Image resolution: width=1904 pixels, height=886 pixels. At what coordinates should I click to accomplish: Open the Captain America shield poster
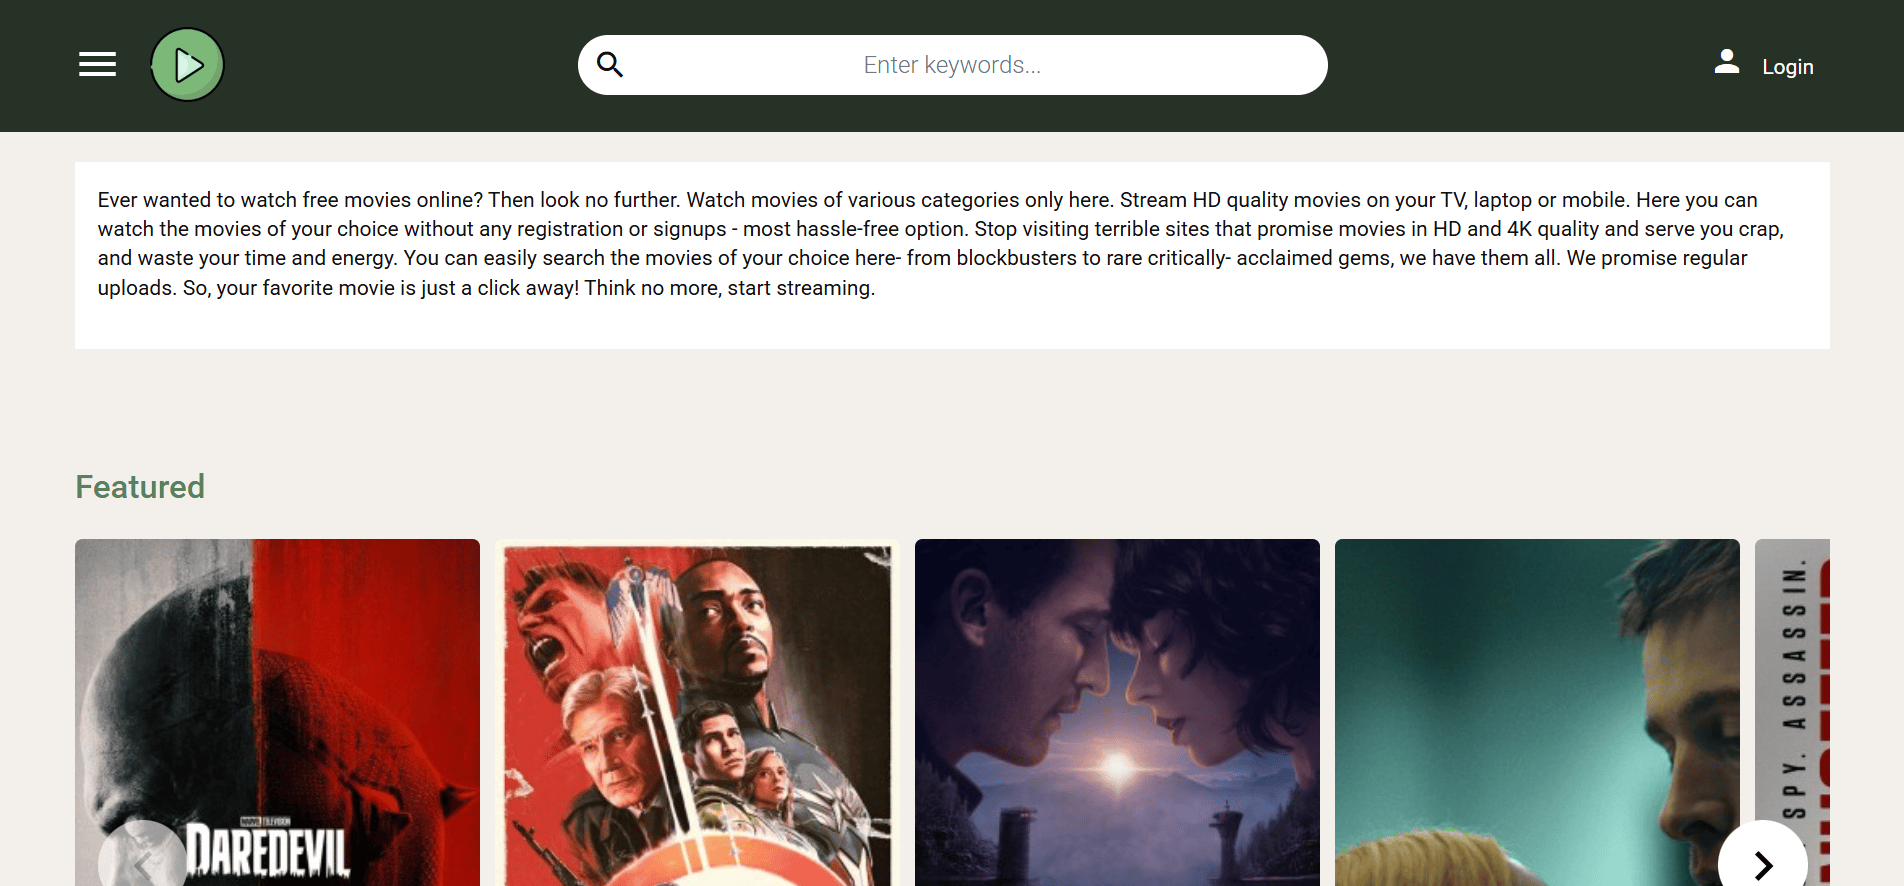[697, 712]
